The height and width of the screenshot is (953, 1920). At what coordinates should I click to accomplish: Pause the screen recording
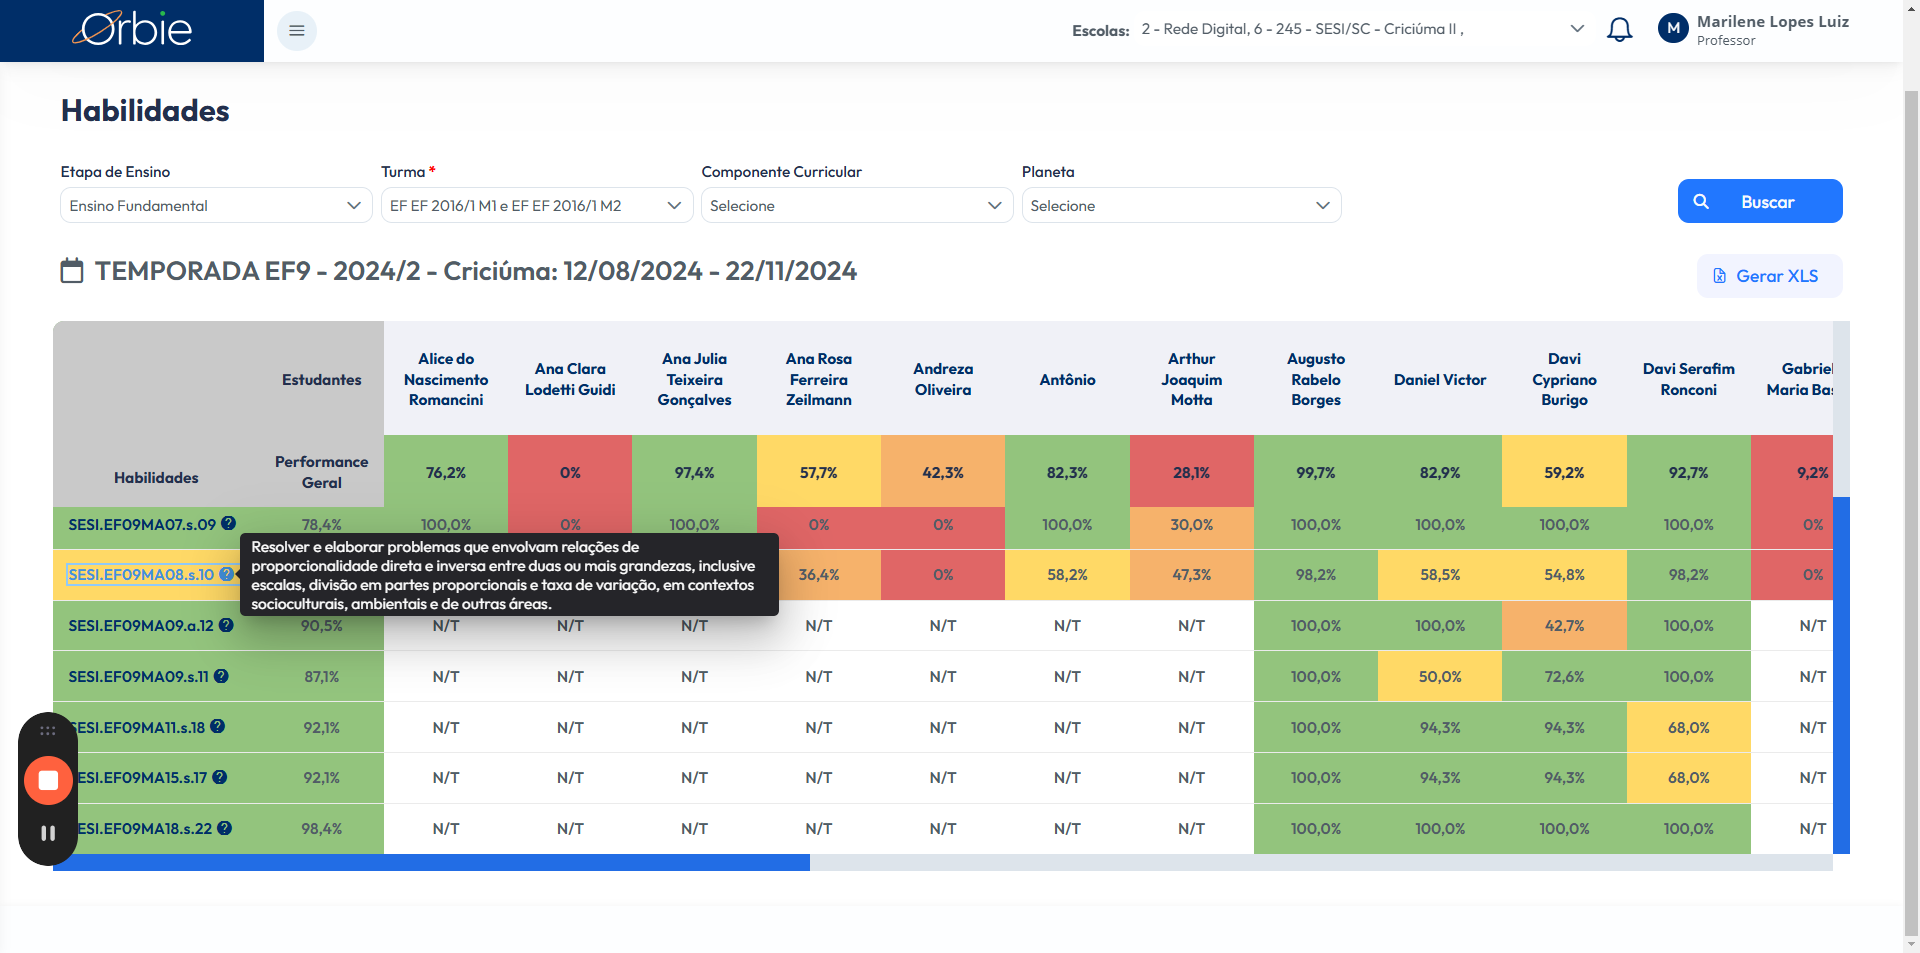click(48, 833)
